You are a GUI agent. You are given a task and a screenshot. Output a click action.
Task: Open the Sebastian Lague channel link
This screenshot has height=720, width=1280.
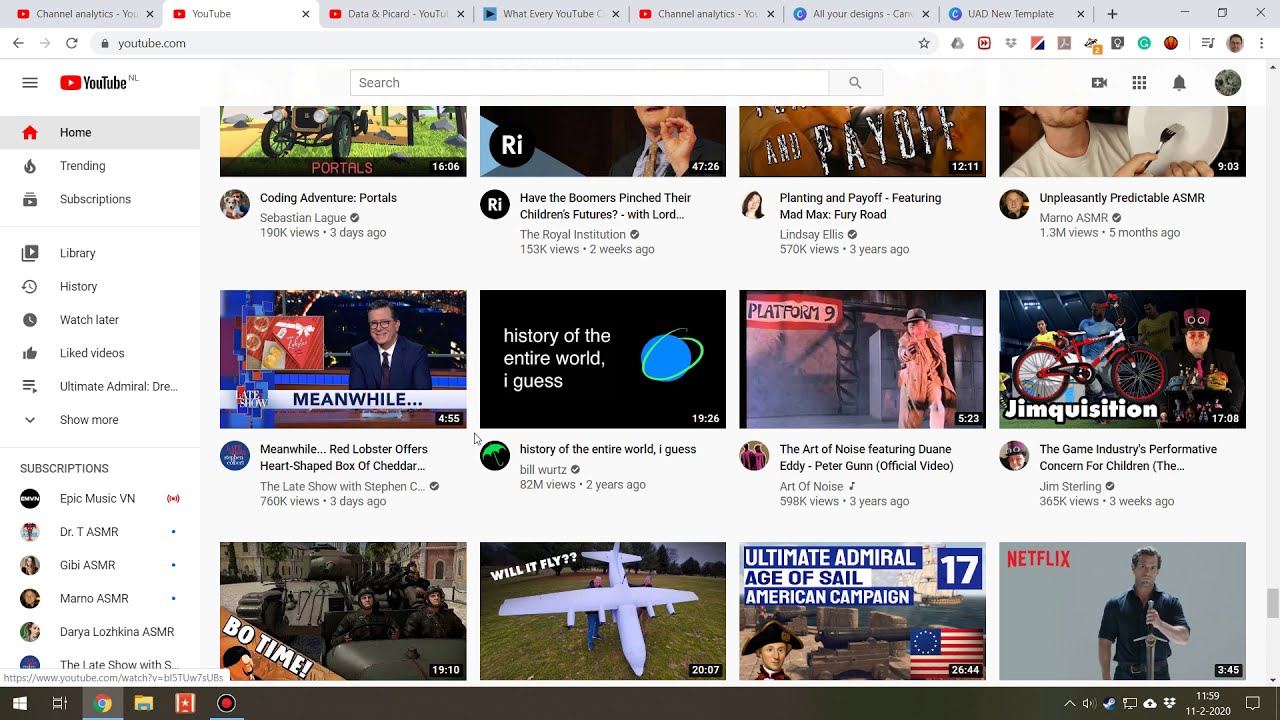point(303,218)
